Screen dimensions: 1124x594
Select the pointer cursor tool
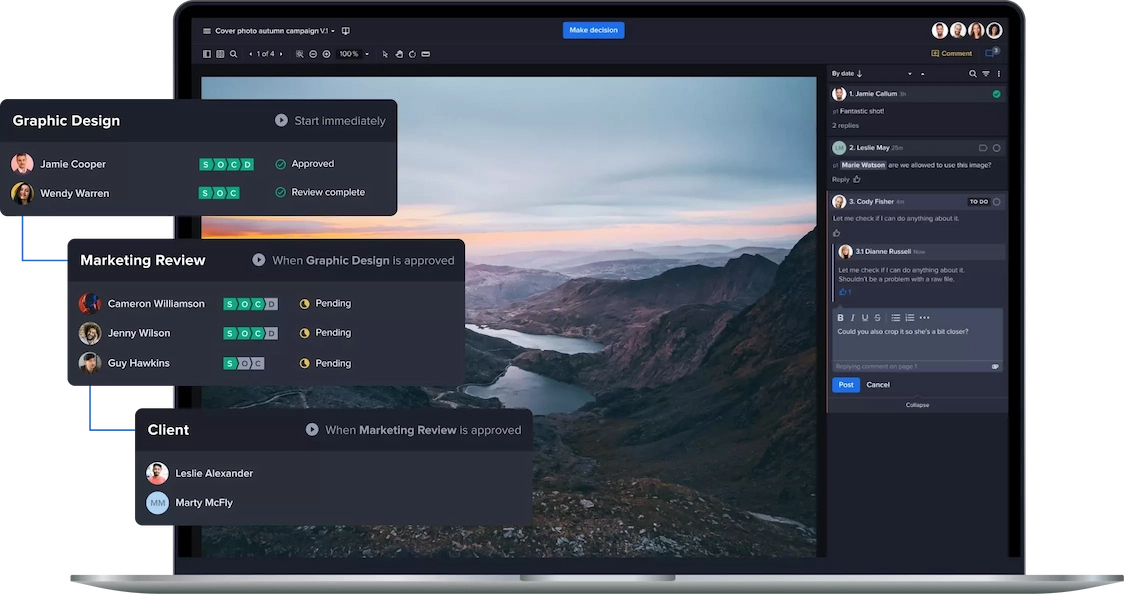pos(386,54)
